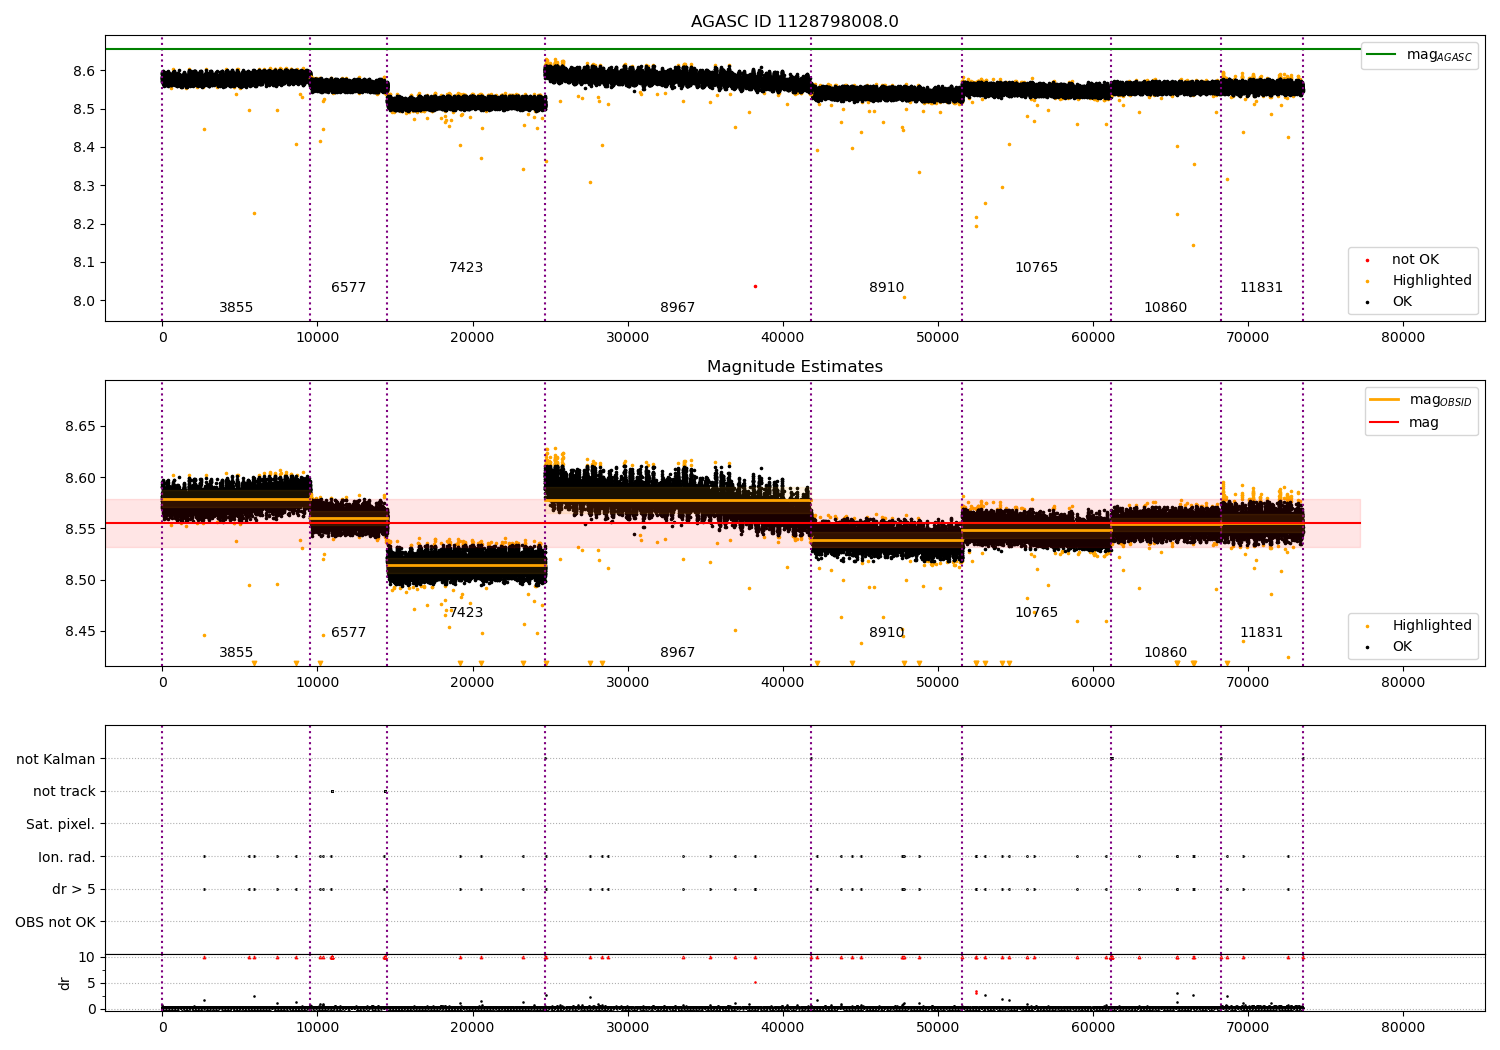
Task: Click the 8.6 y-axis tick of the top plot
Action: click(x=84, y=71)
